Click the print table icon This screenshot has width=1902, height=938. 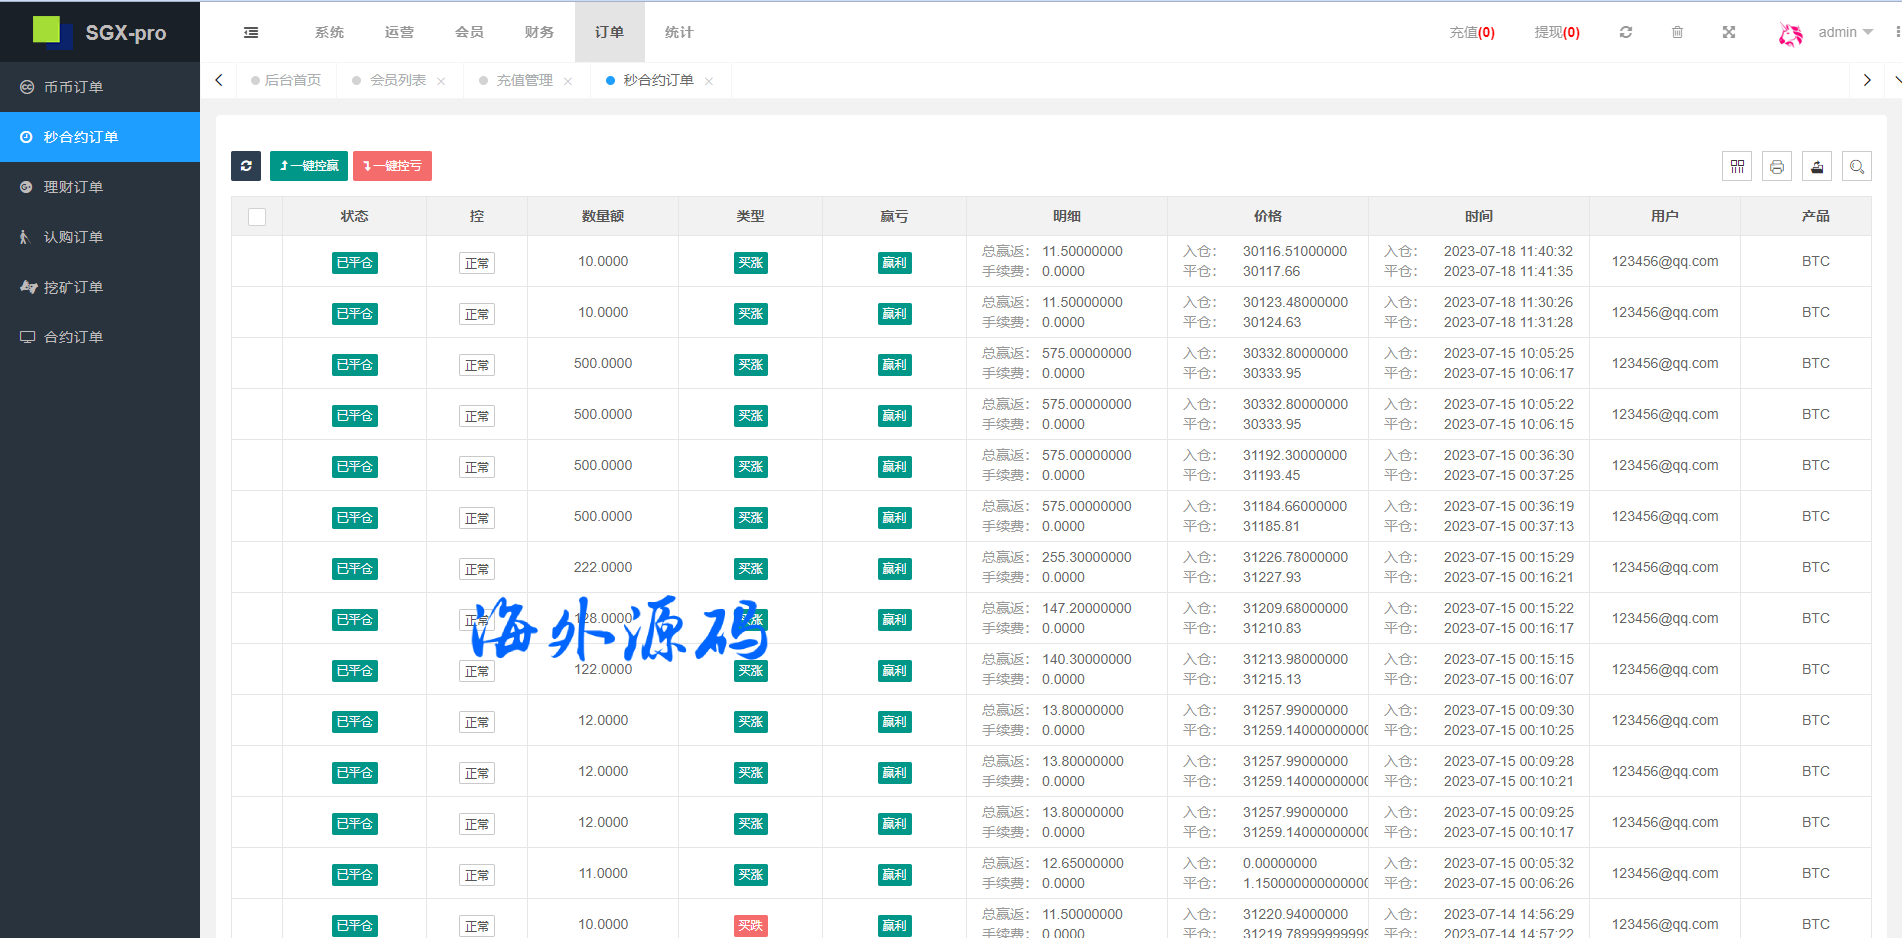coord(1777,167)
